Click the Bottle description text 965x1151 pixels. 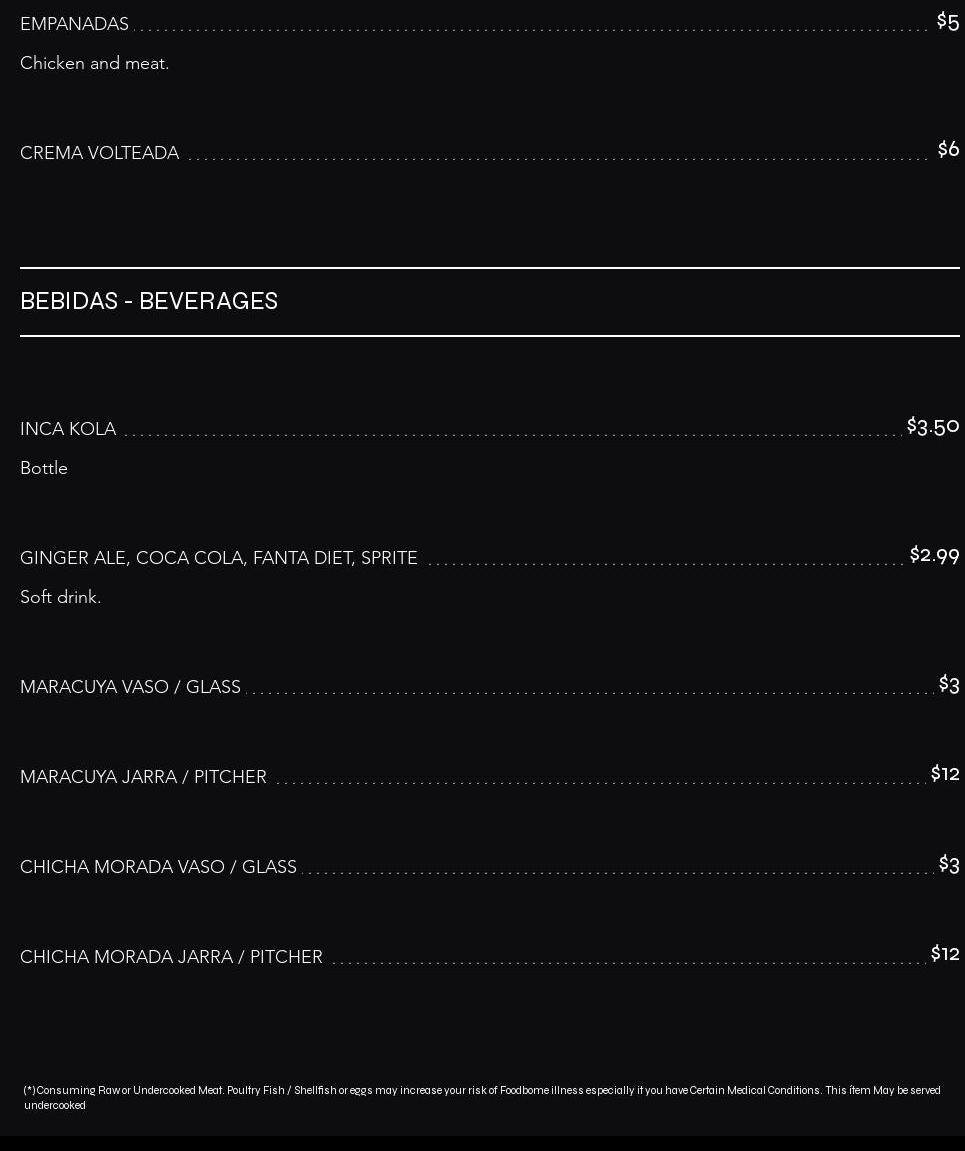(44, 468)
